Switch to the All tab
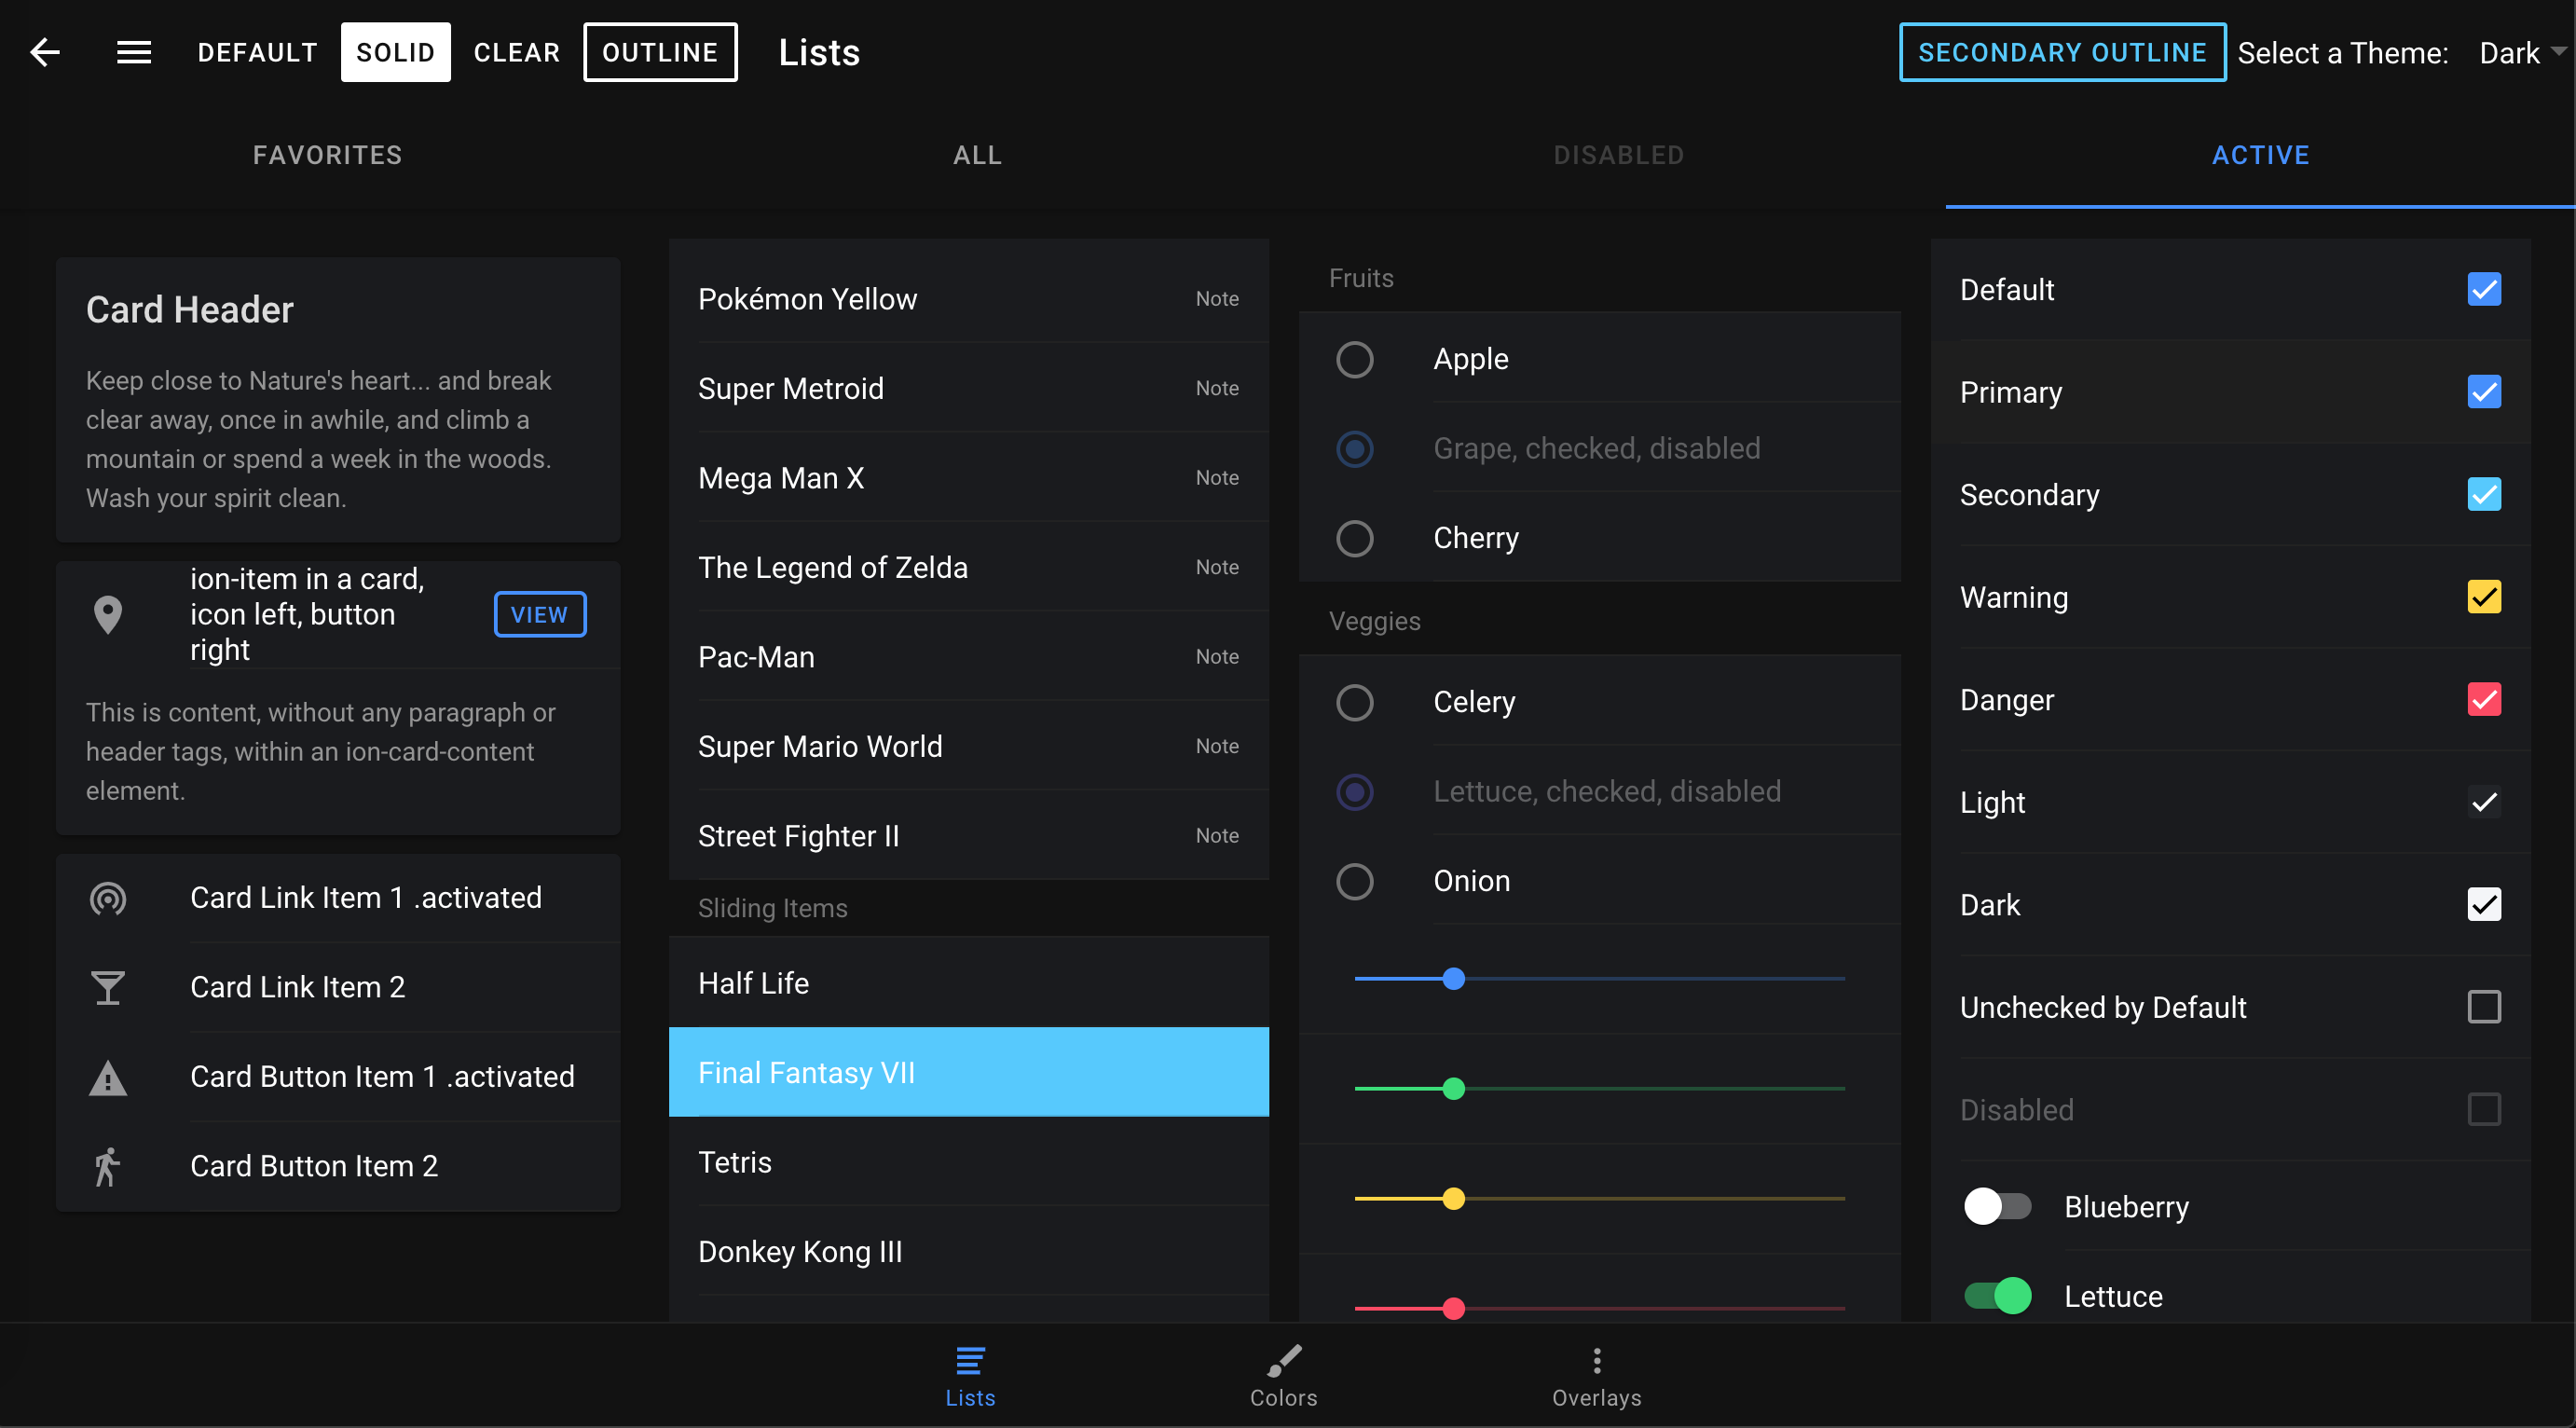The width and height of the screenshot is (2576, 1428). [977, 155]
